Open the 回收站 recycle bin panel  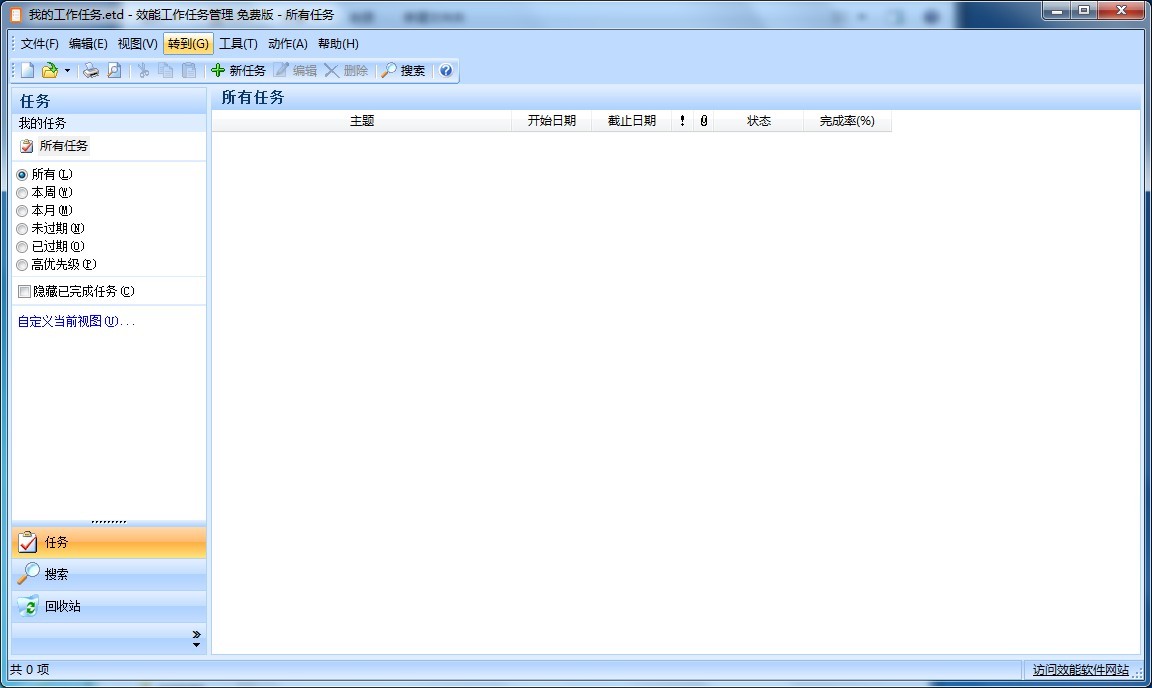point(62,606)
